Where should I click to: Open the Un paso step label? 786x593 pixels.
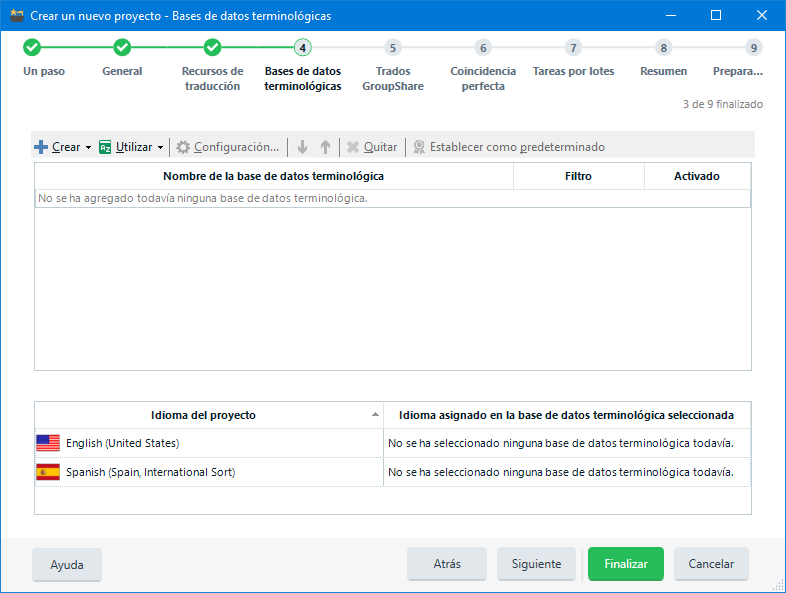point(44,71)
